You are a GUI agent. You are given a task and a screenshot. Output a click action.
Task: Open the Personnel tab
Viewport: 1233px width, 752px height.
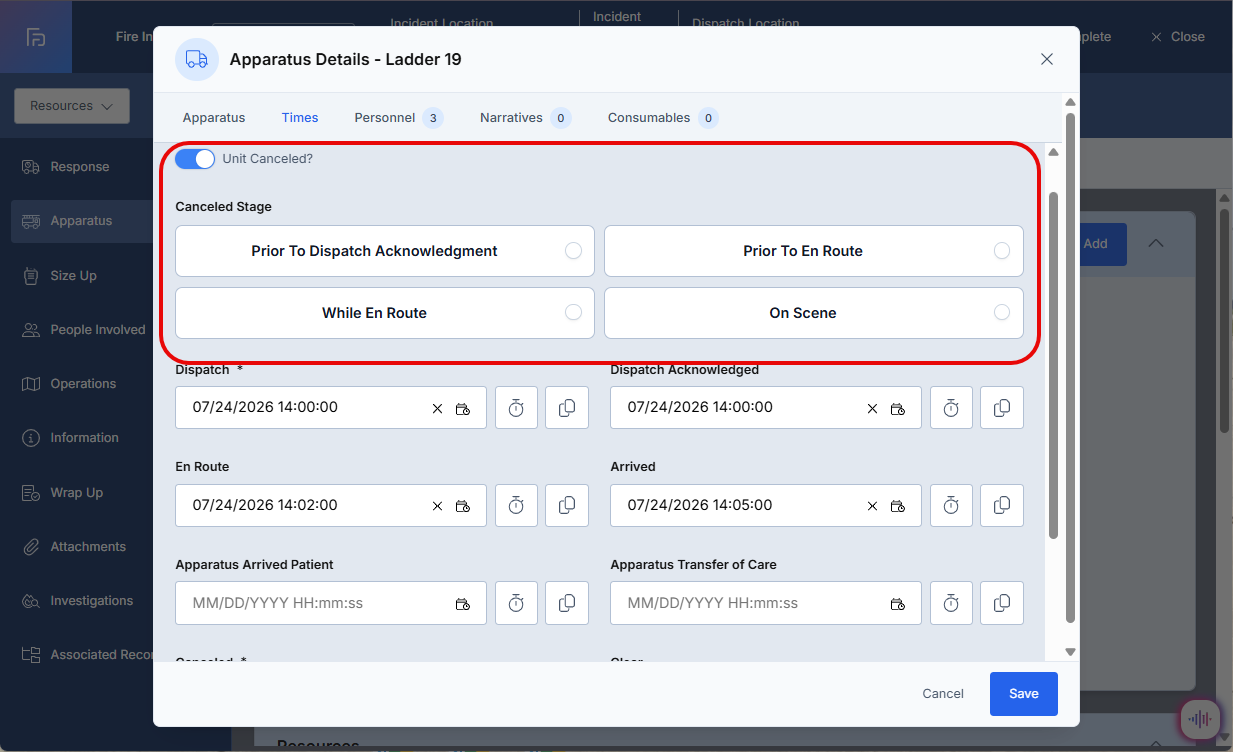pos(399,118)
